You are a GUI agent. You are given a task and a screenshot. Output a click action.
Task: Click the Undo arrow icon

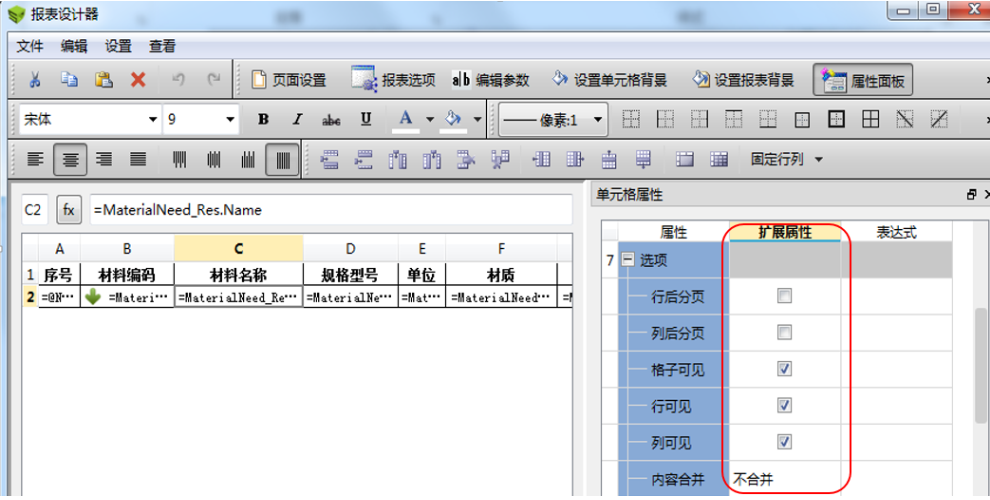click(179, 80)
